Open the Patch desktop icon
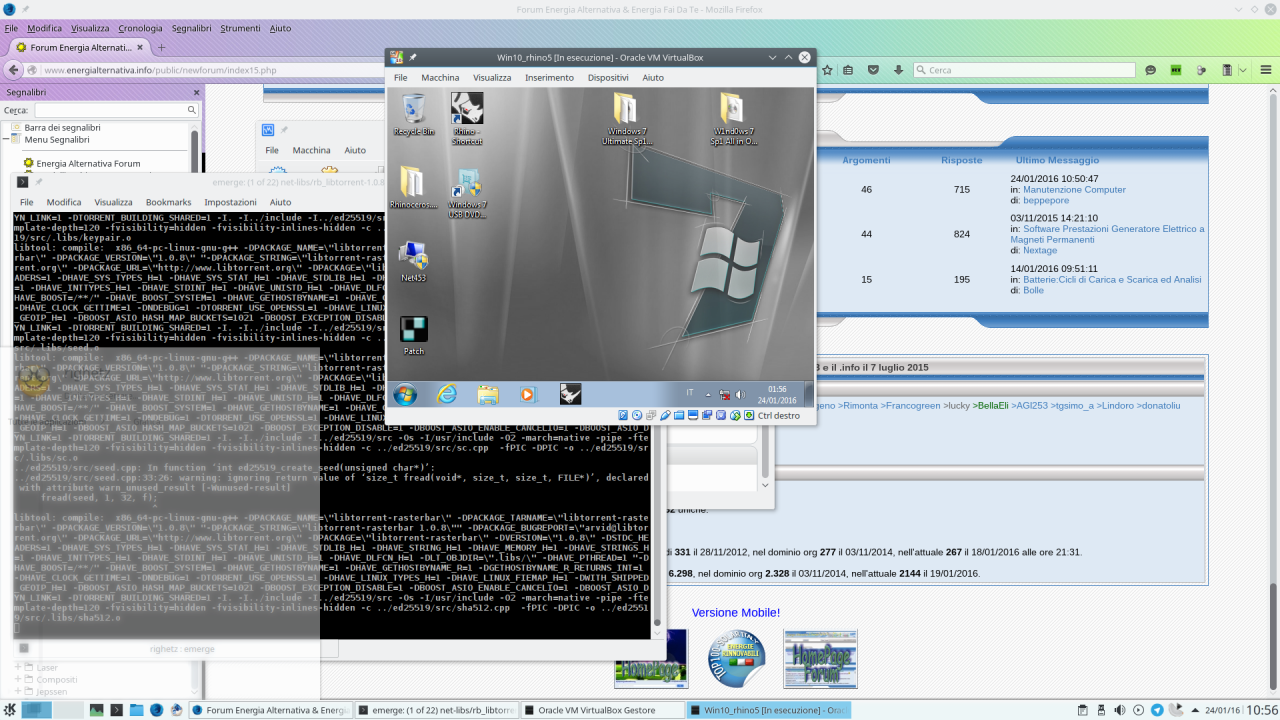 414,335
